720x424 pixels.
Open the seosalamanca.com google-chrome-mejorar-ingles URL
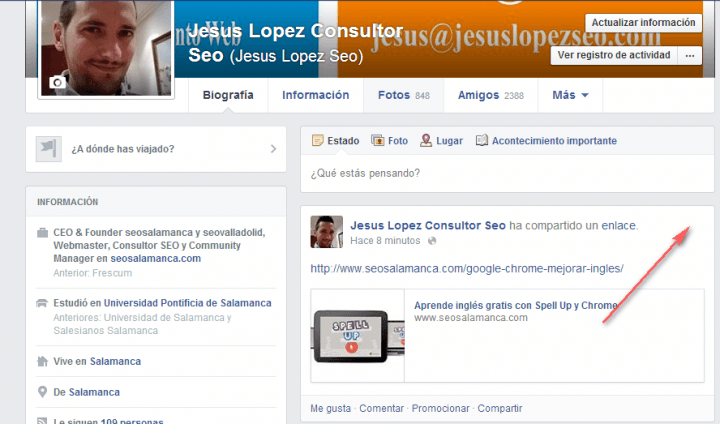(467, 269)
